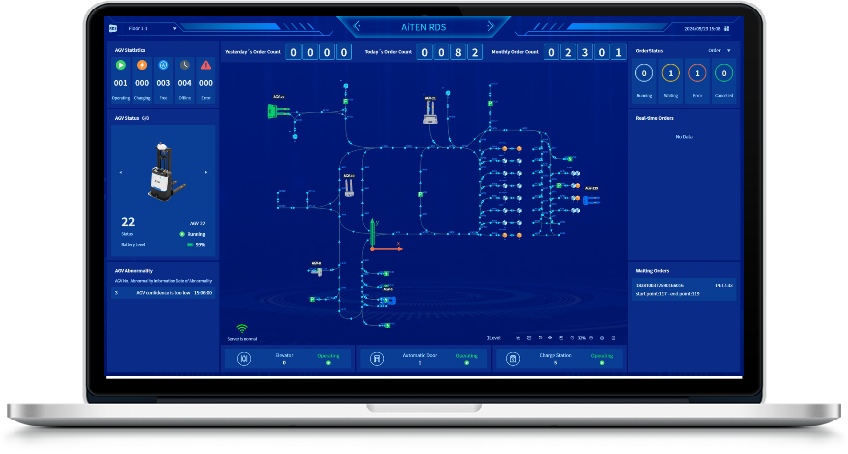The width and height of the screenshot is (848, 454).
Task: Show next AGV with right arrow
Action: pos(207,172)
